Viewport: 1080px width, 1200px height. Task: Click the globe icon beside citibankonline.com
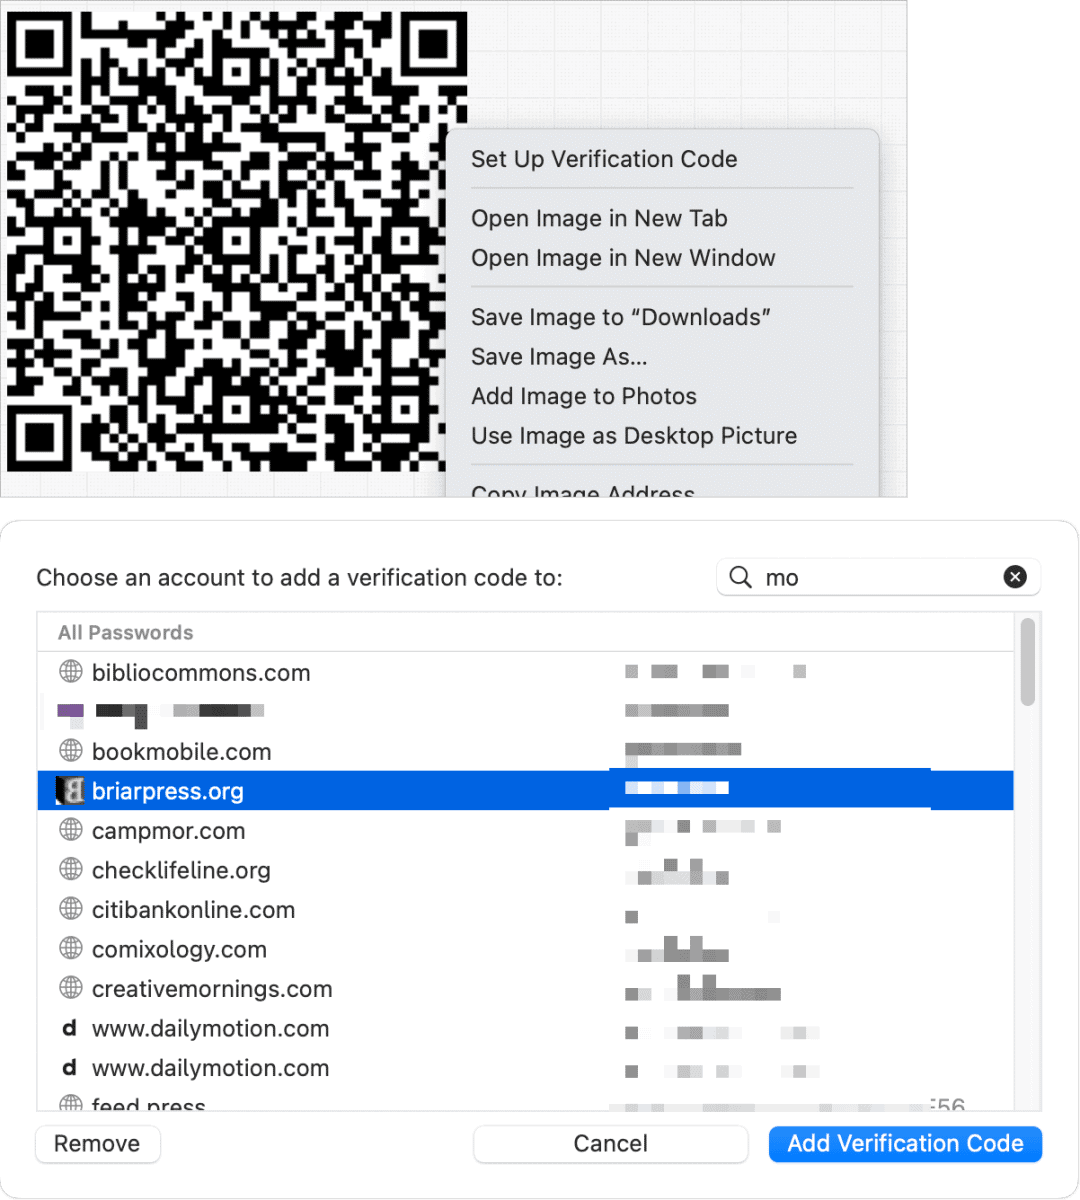[x=71, y=908]
